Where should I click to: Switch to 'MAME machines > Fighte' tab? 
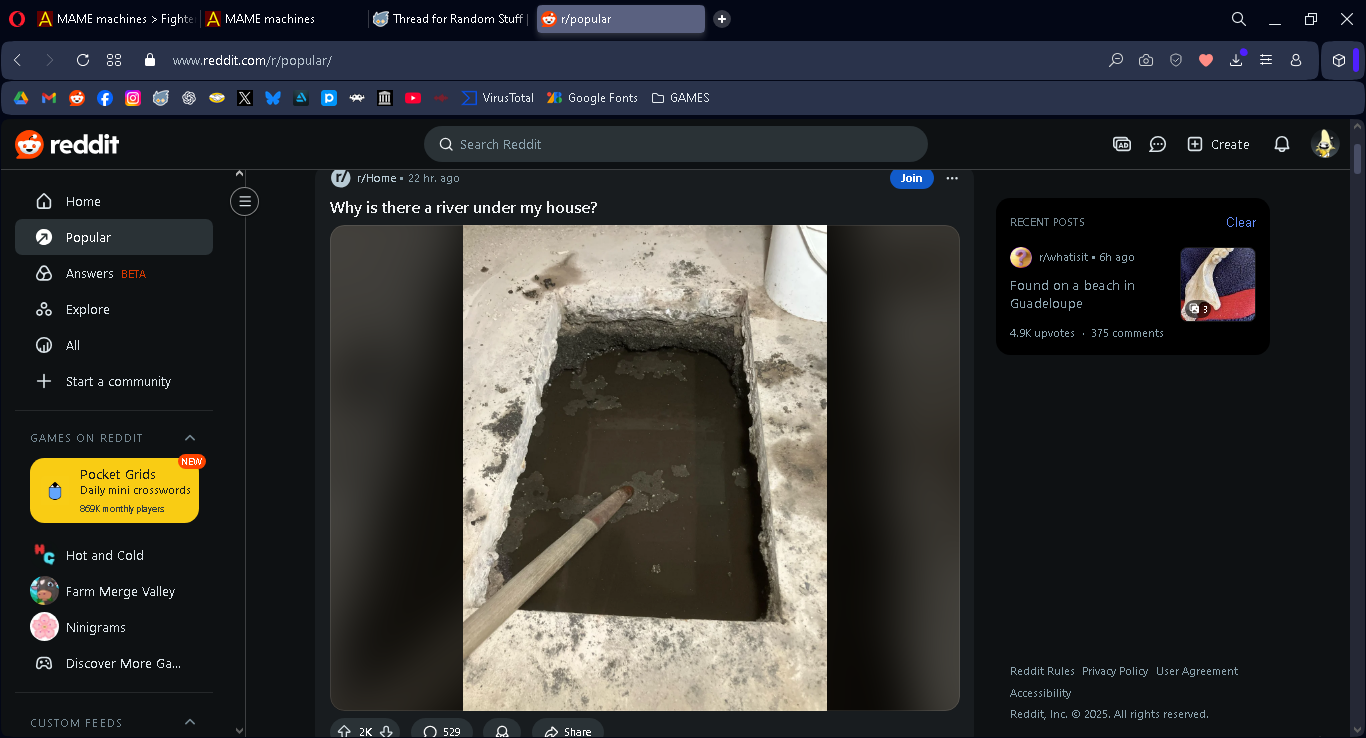point(115,19)
